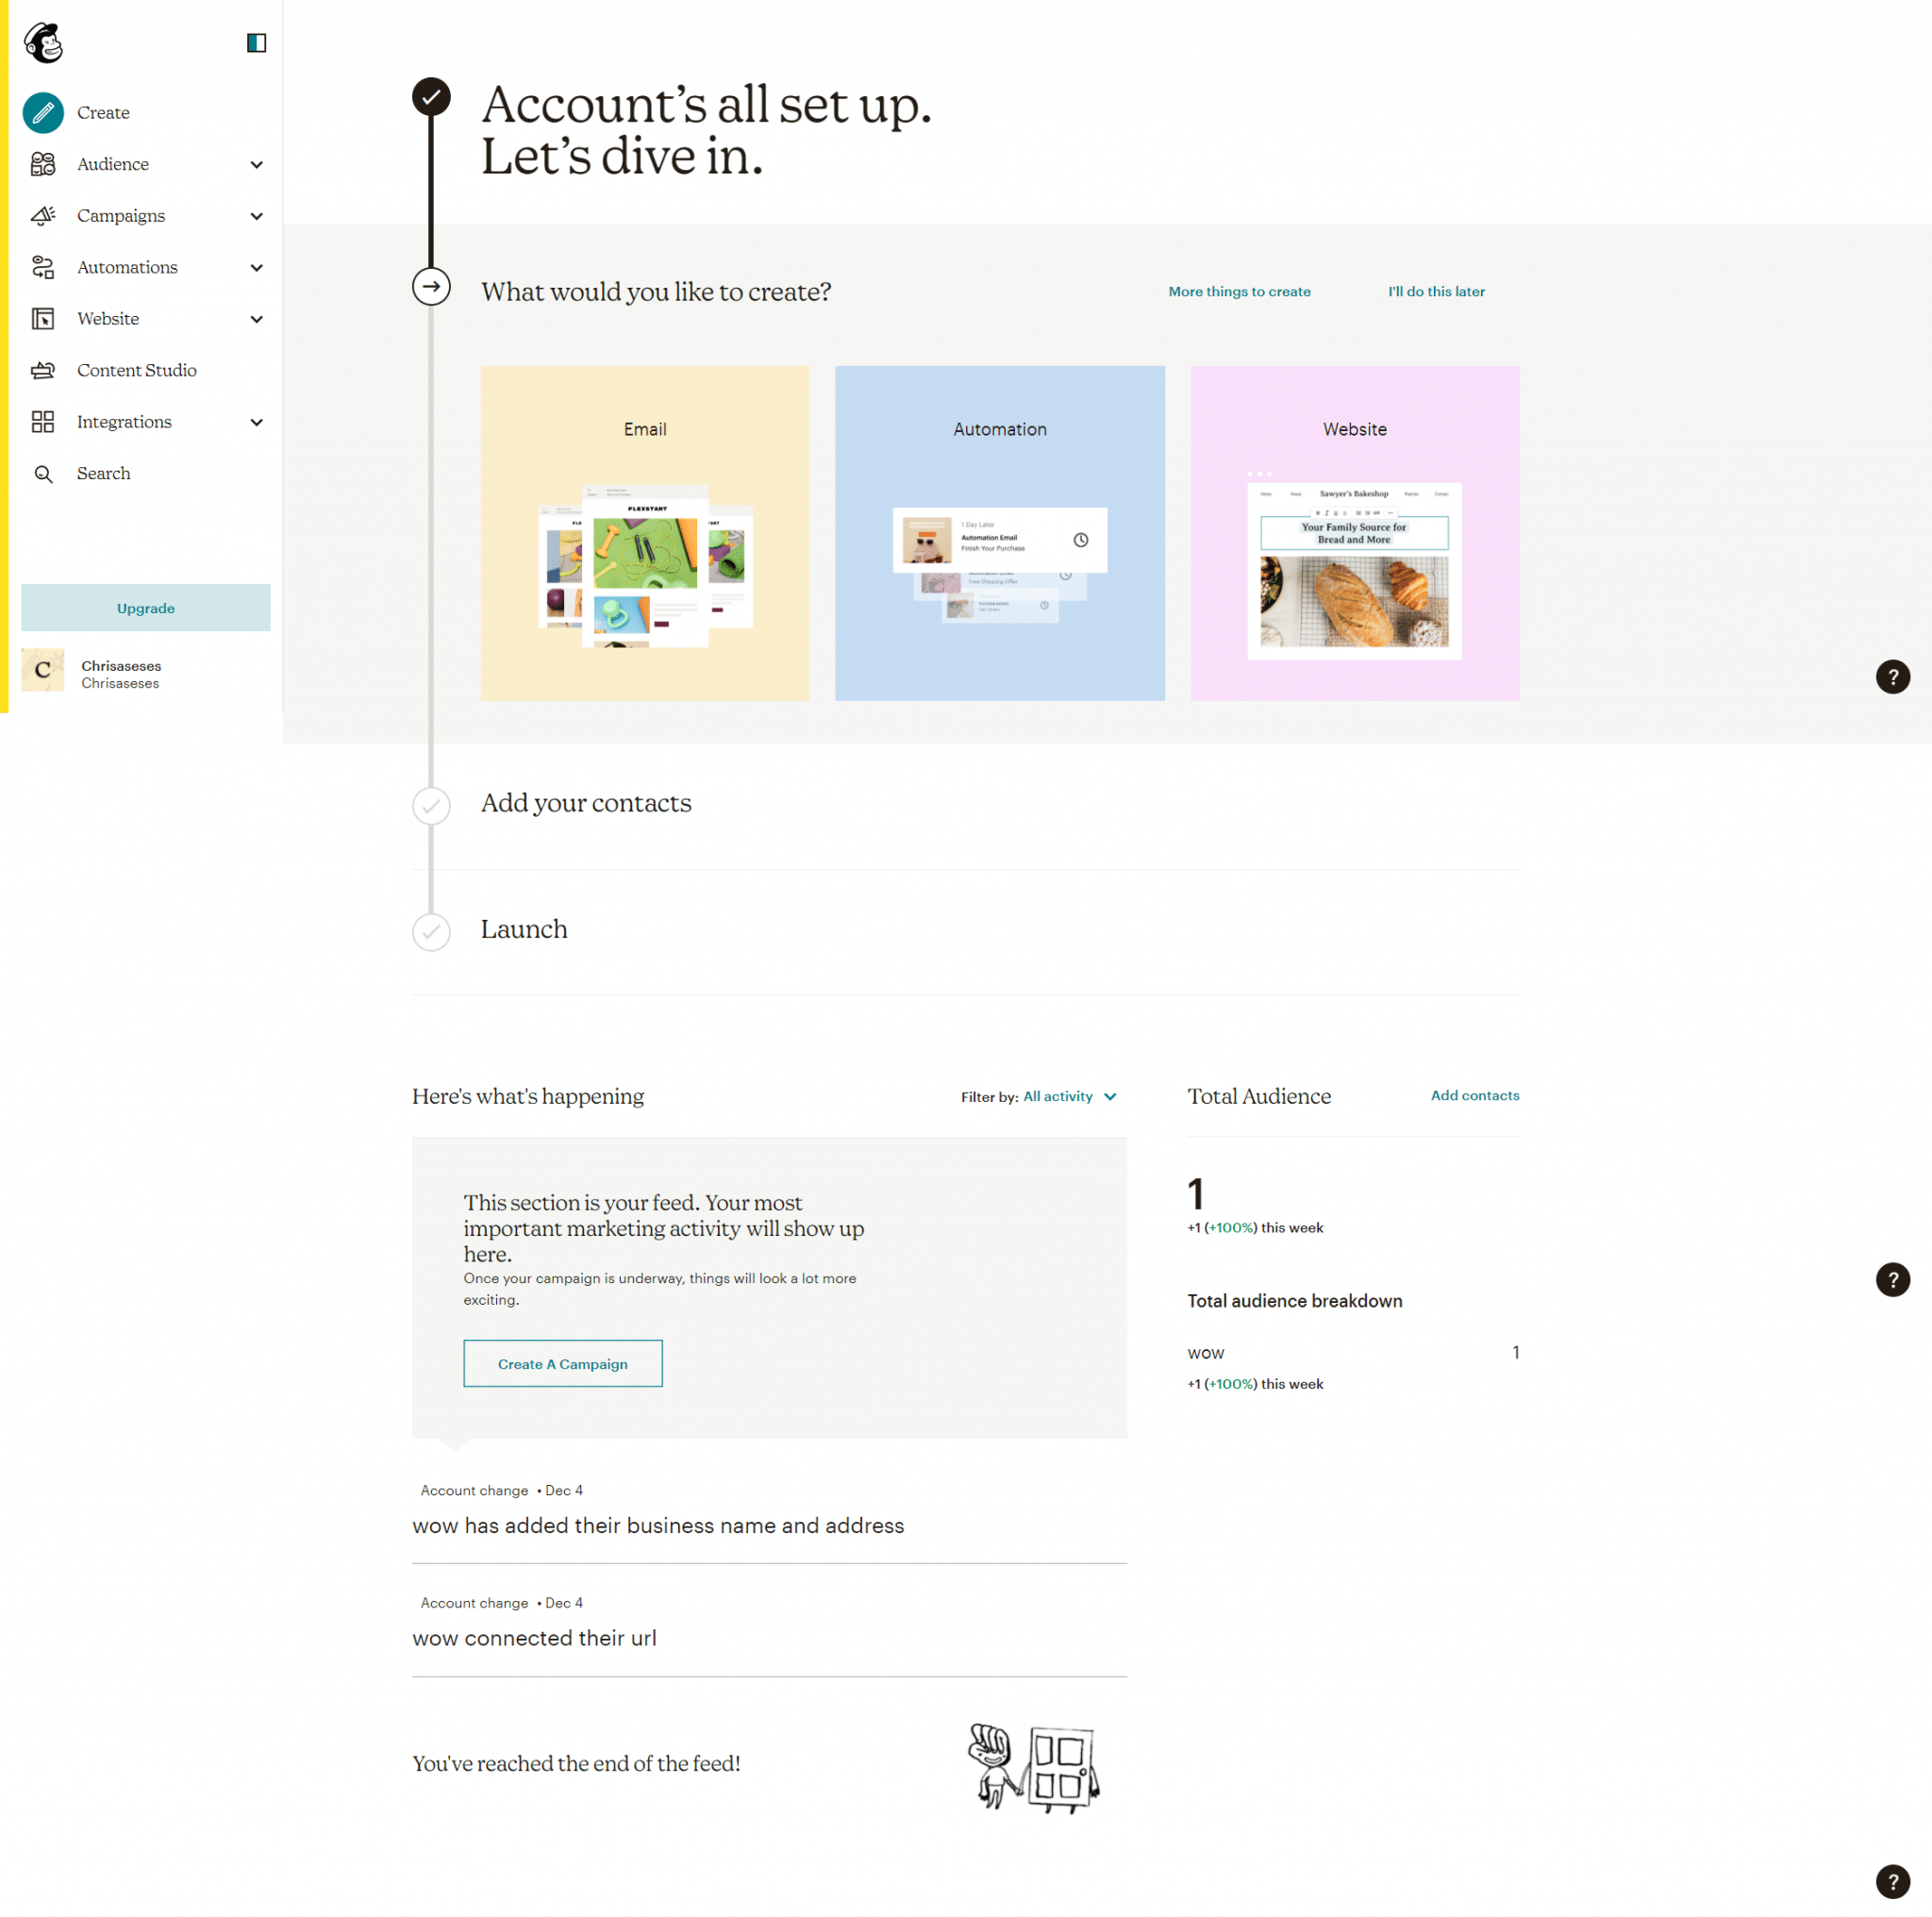Select the Automations sidebar icon

[x=44, y=267]
